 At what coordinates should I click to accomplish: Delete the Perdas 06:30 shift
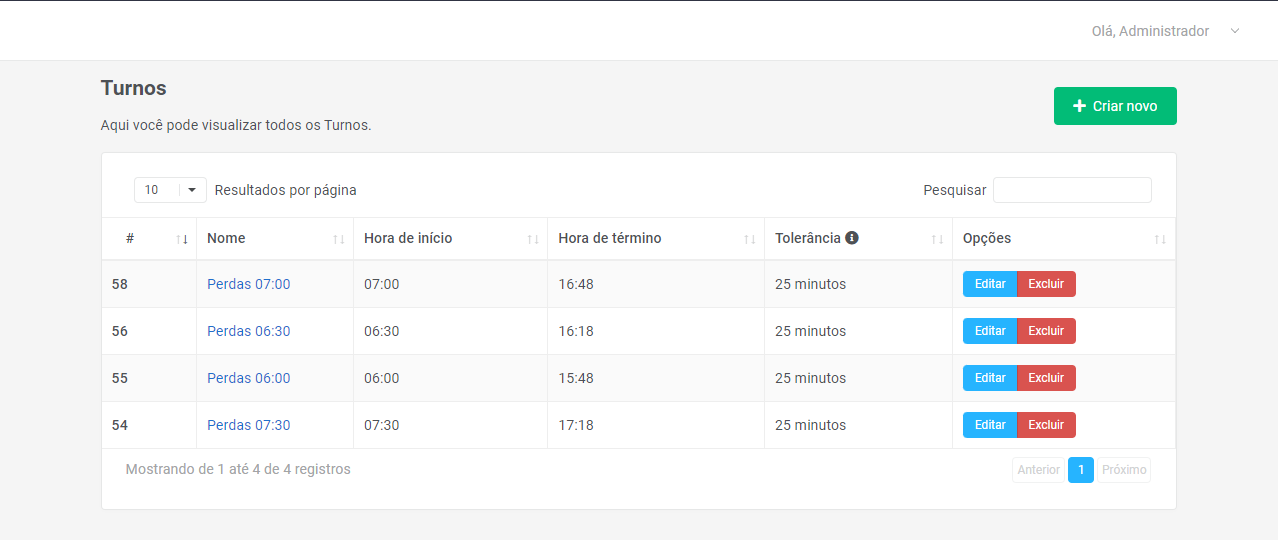tap(1046, 331)
